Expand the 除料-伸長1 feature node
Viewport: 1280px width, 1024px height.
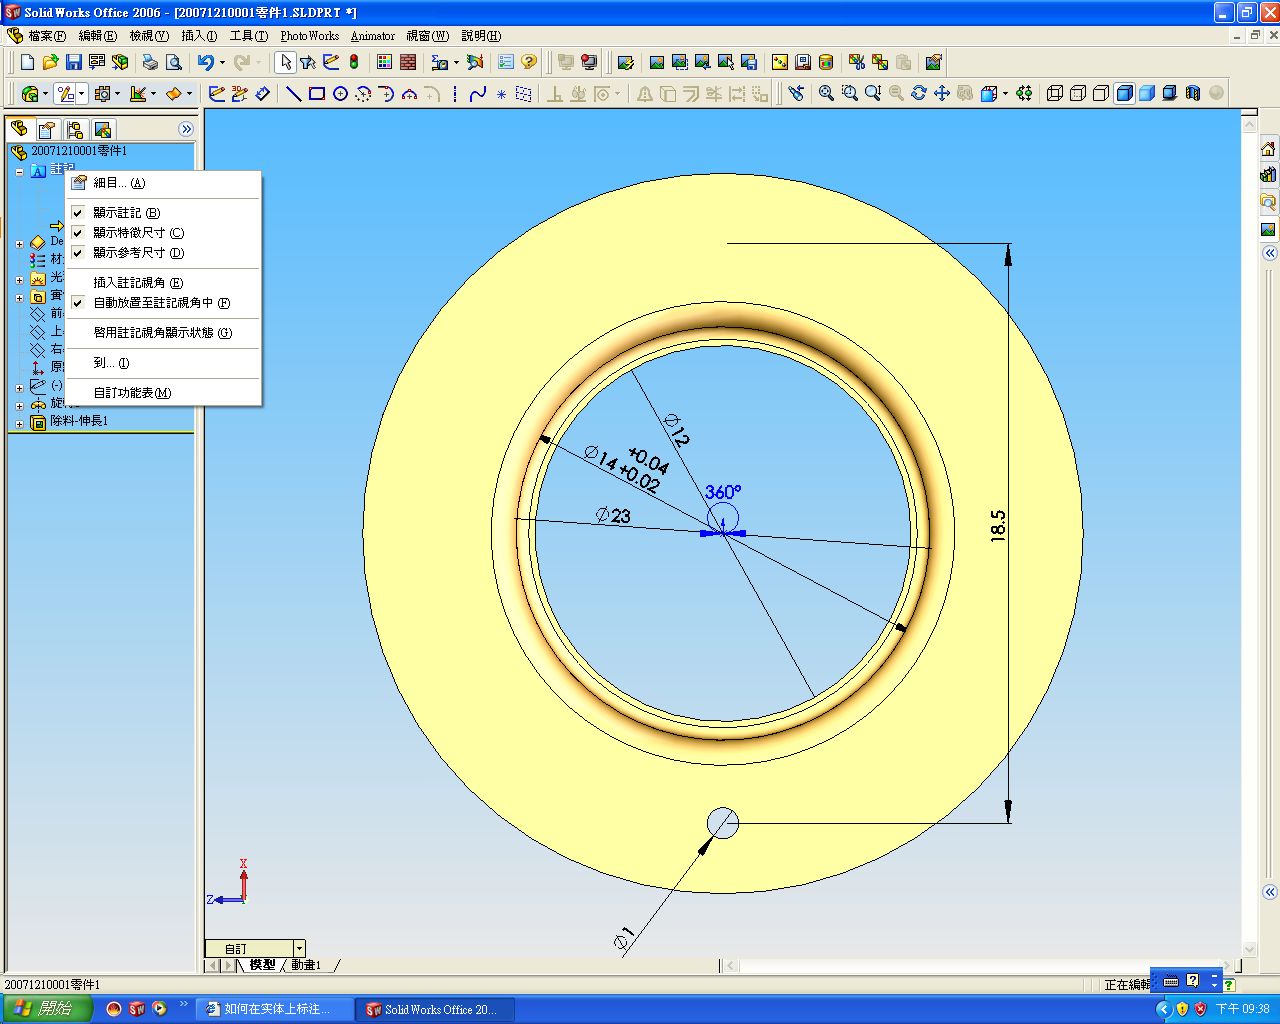pos(19,423)
